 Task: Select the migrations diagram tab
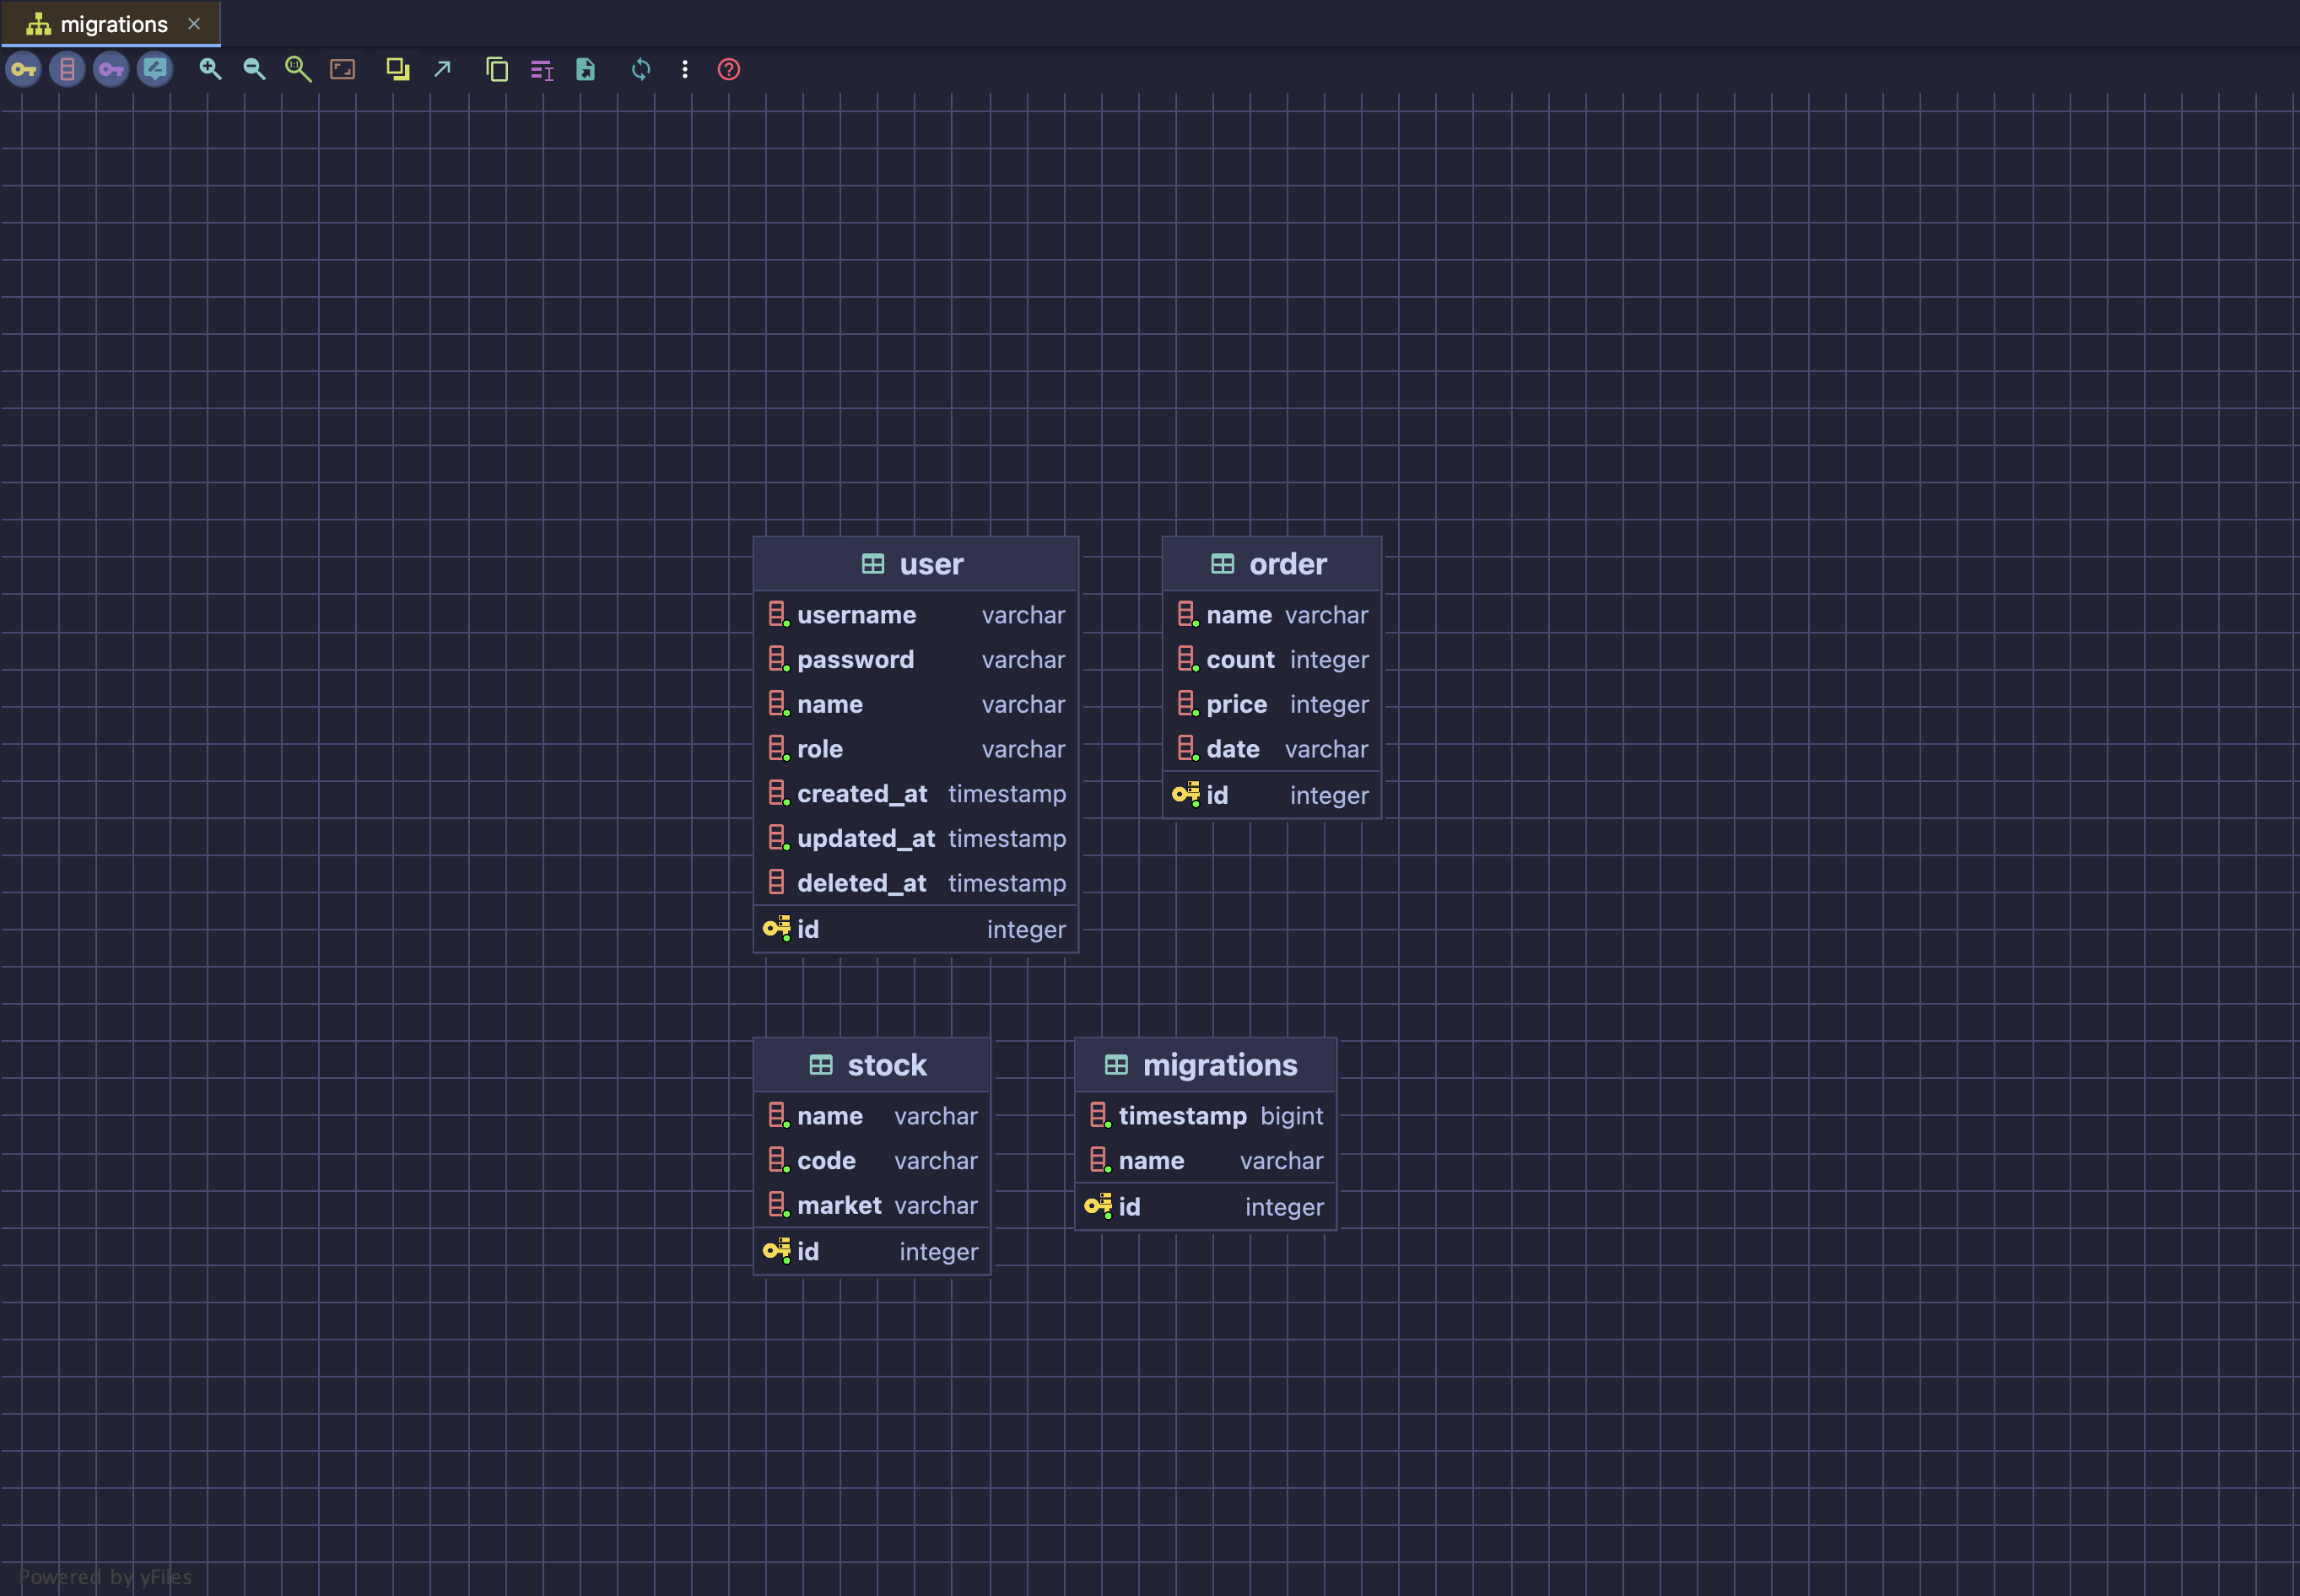click(x=112, y=24)
